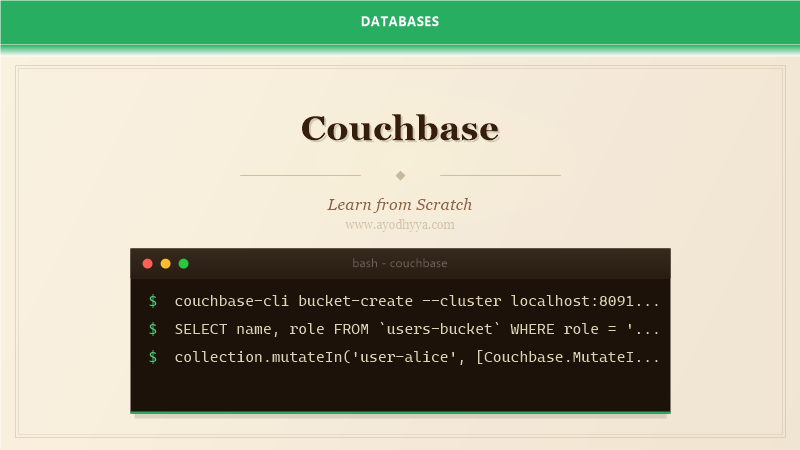Click the Learn from Scratch subtitle
This screenshot has width=800, height=450.
pos(399,205)
